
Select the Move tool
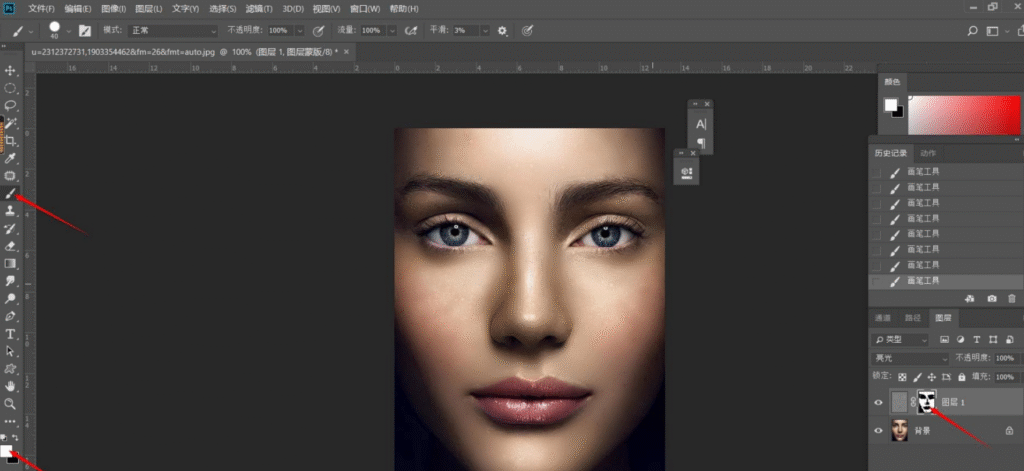point(10,70)
